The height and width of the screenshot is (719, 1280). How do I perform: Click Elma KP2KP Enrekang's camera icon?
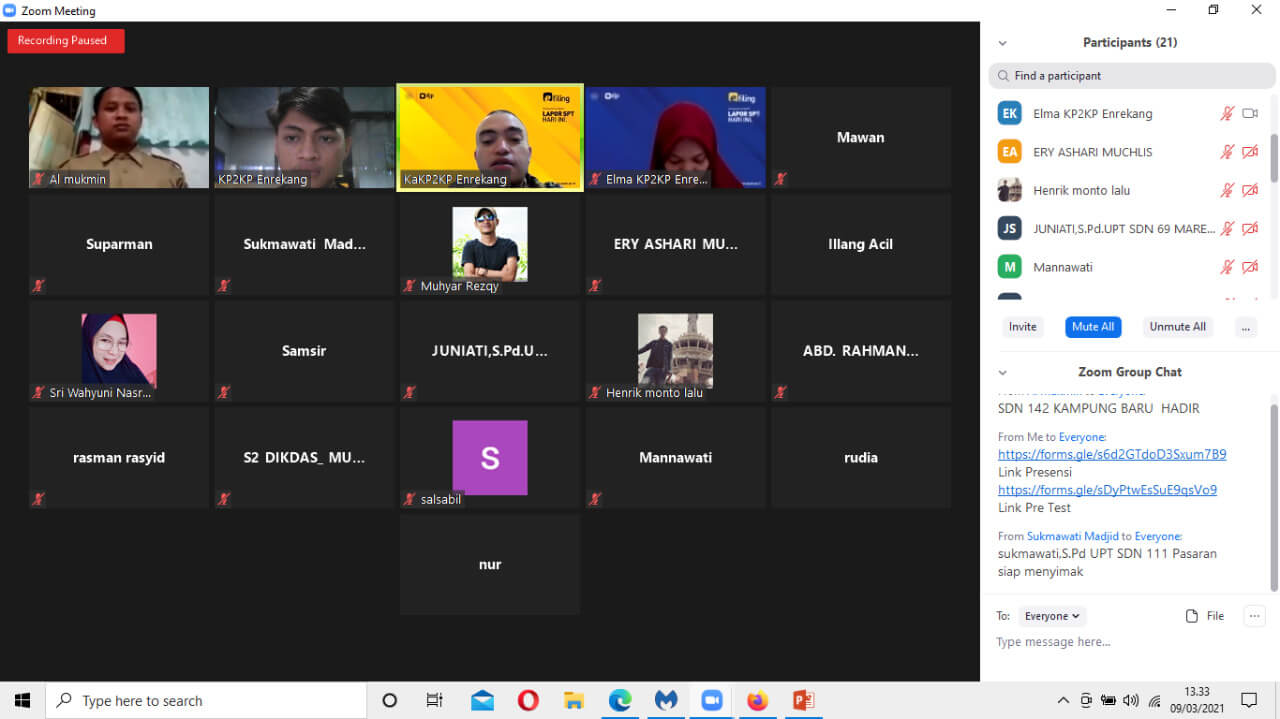1249,114
